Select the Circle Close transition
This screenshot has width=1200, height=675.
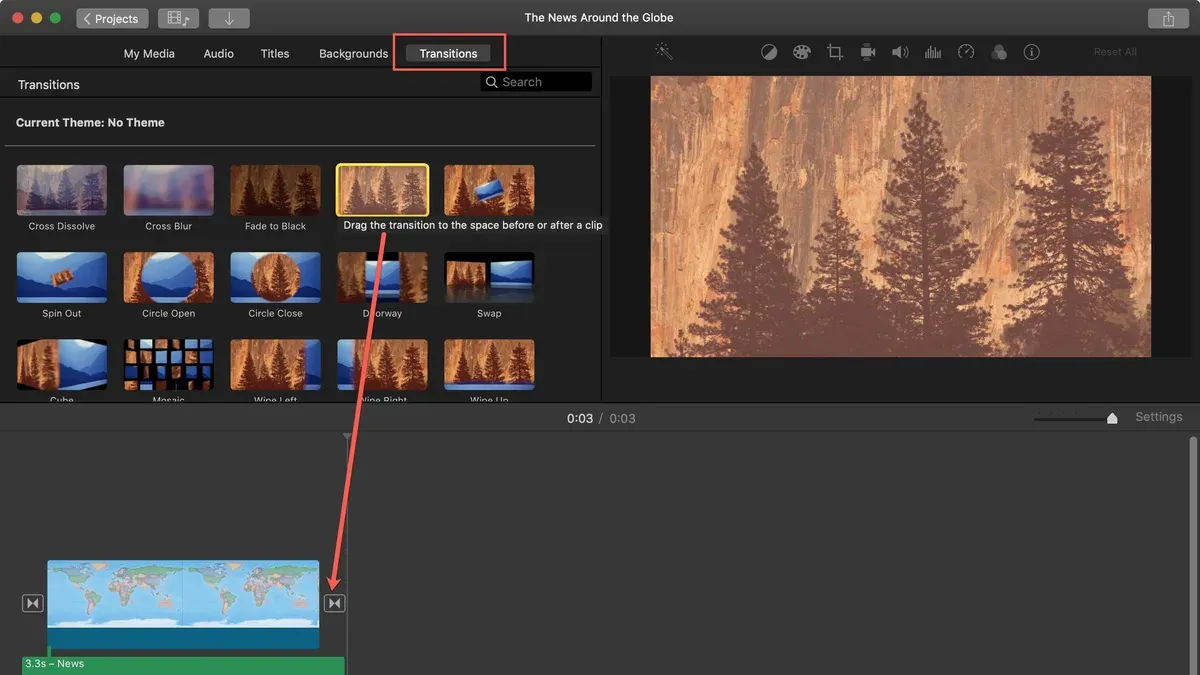pyautogui.click(x=276, y=278)
